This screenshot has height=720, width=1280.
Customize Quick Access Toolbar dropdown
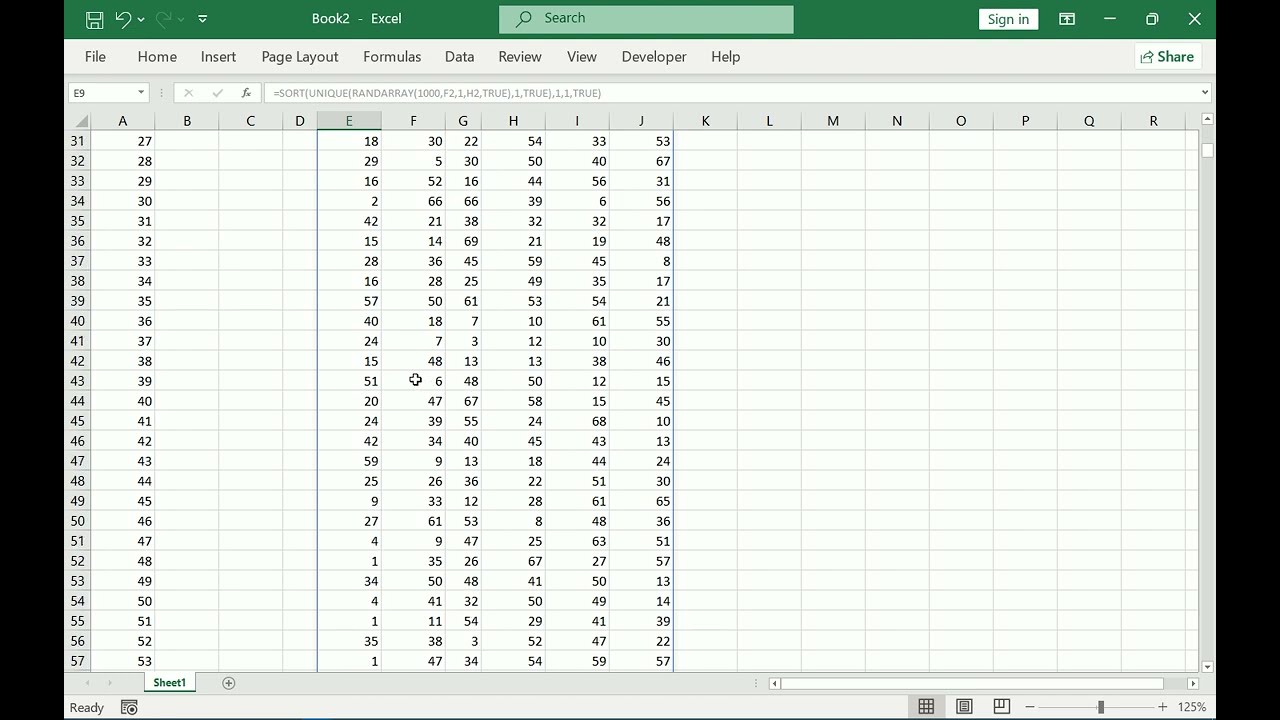tap(203, 19)
